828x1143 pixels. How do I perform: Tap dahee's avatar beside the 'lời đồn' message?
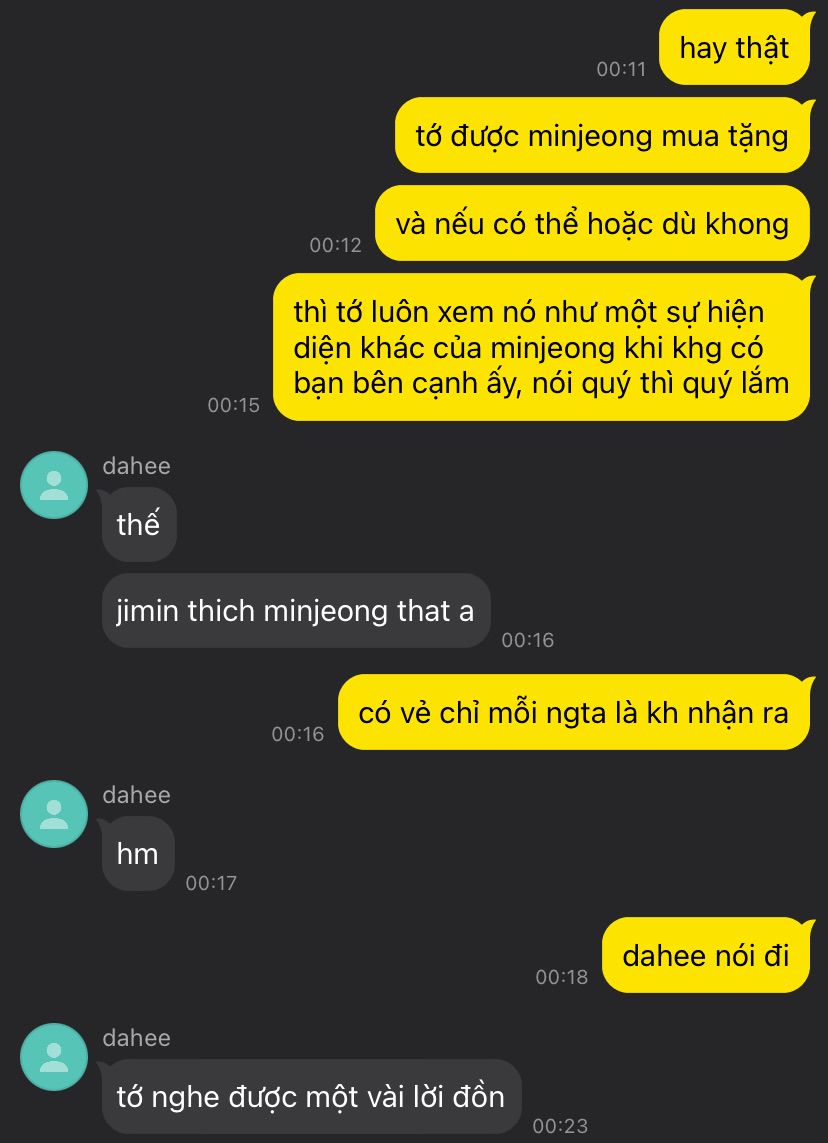54,1057
